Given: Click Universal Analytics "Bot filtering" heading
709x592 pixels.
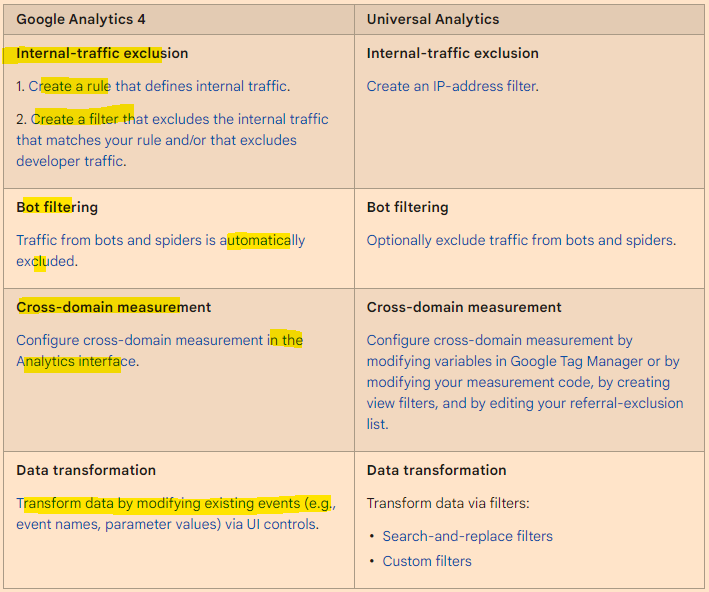Looking at the screenshot, I should (407, 207).
